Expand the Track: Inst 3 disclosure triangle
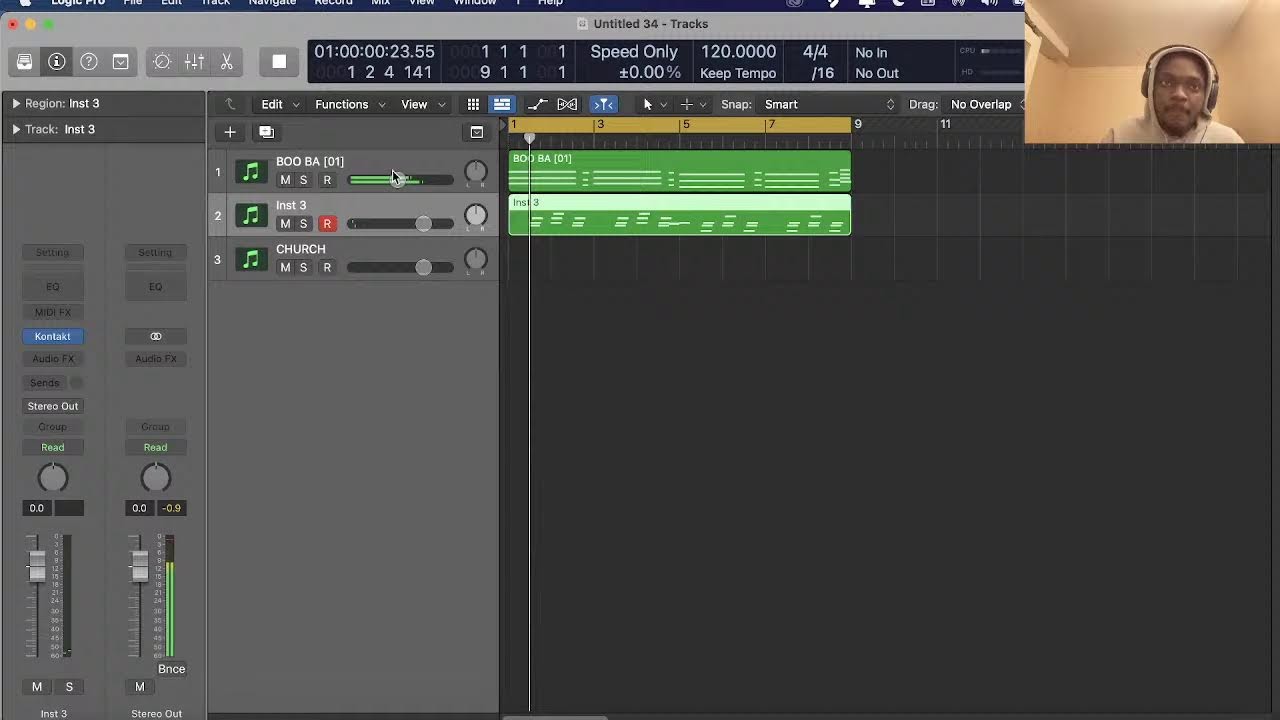The height and width of the screenshot is (720, 1280). (16, 129)
